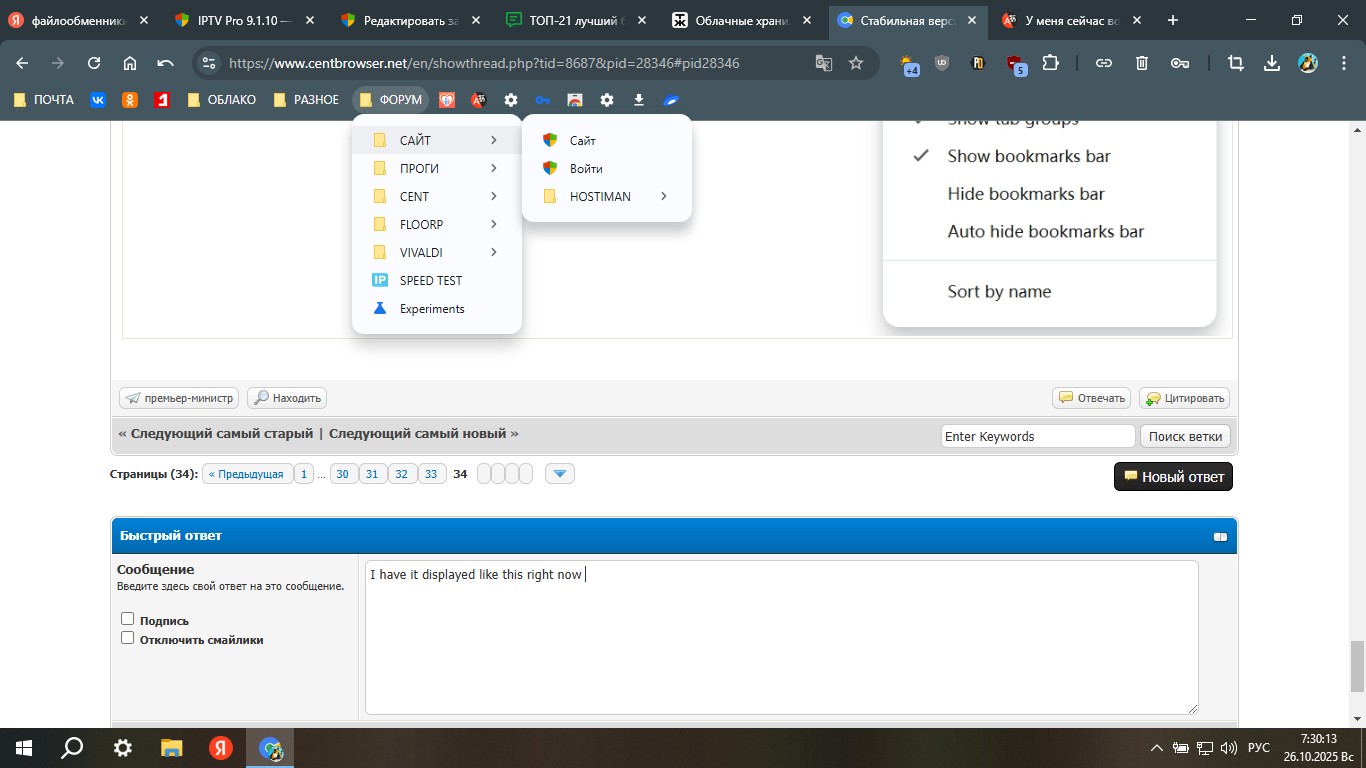Click the downloads arrow in toolbar
Screen dimensions: 1366x768
pos(1272,63)
